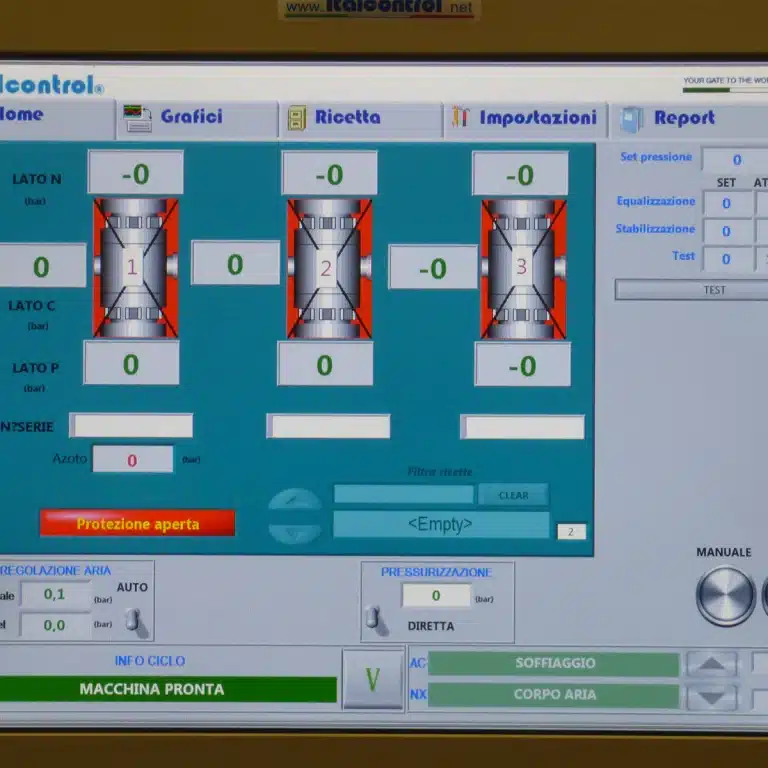Toggle the AUTO air regulation switch

pos(133,621)
